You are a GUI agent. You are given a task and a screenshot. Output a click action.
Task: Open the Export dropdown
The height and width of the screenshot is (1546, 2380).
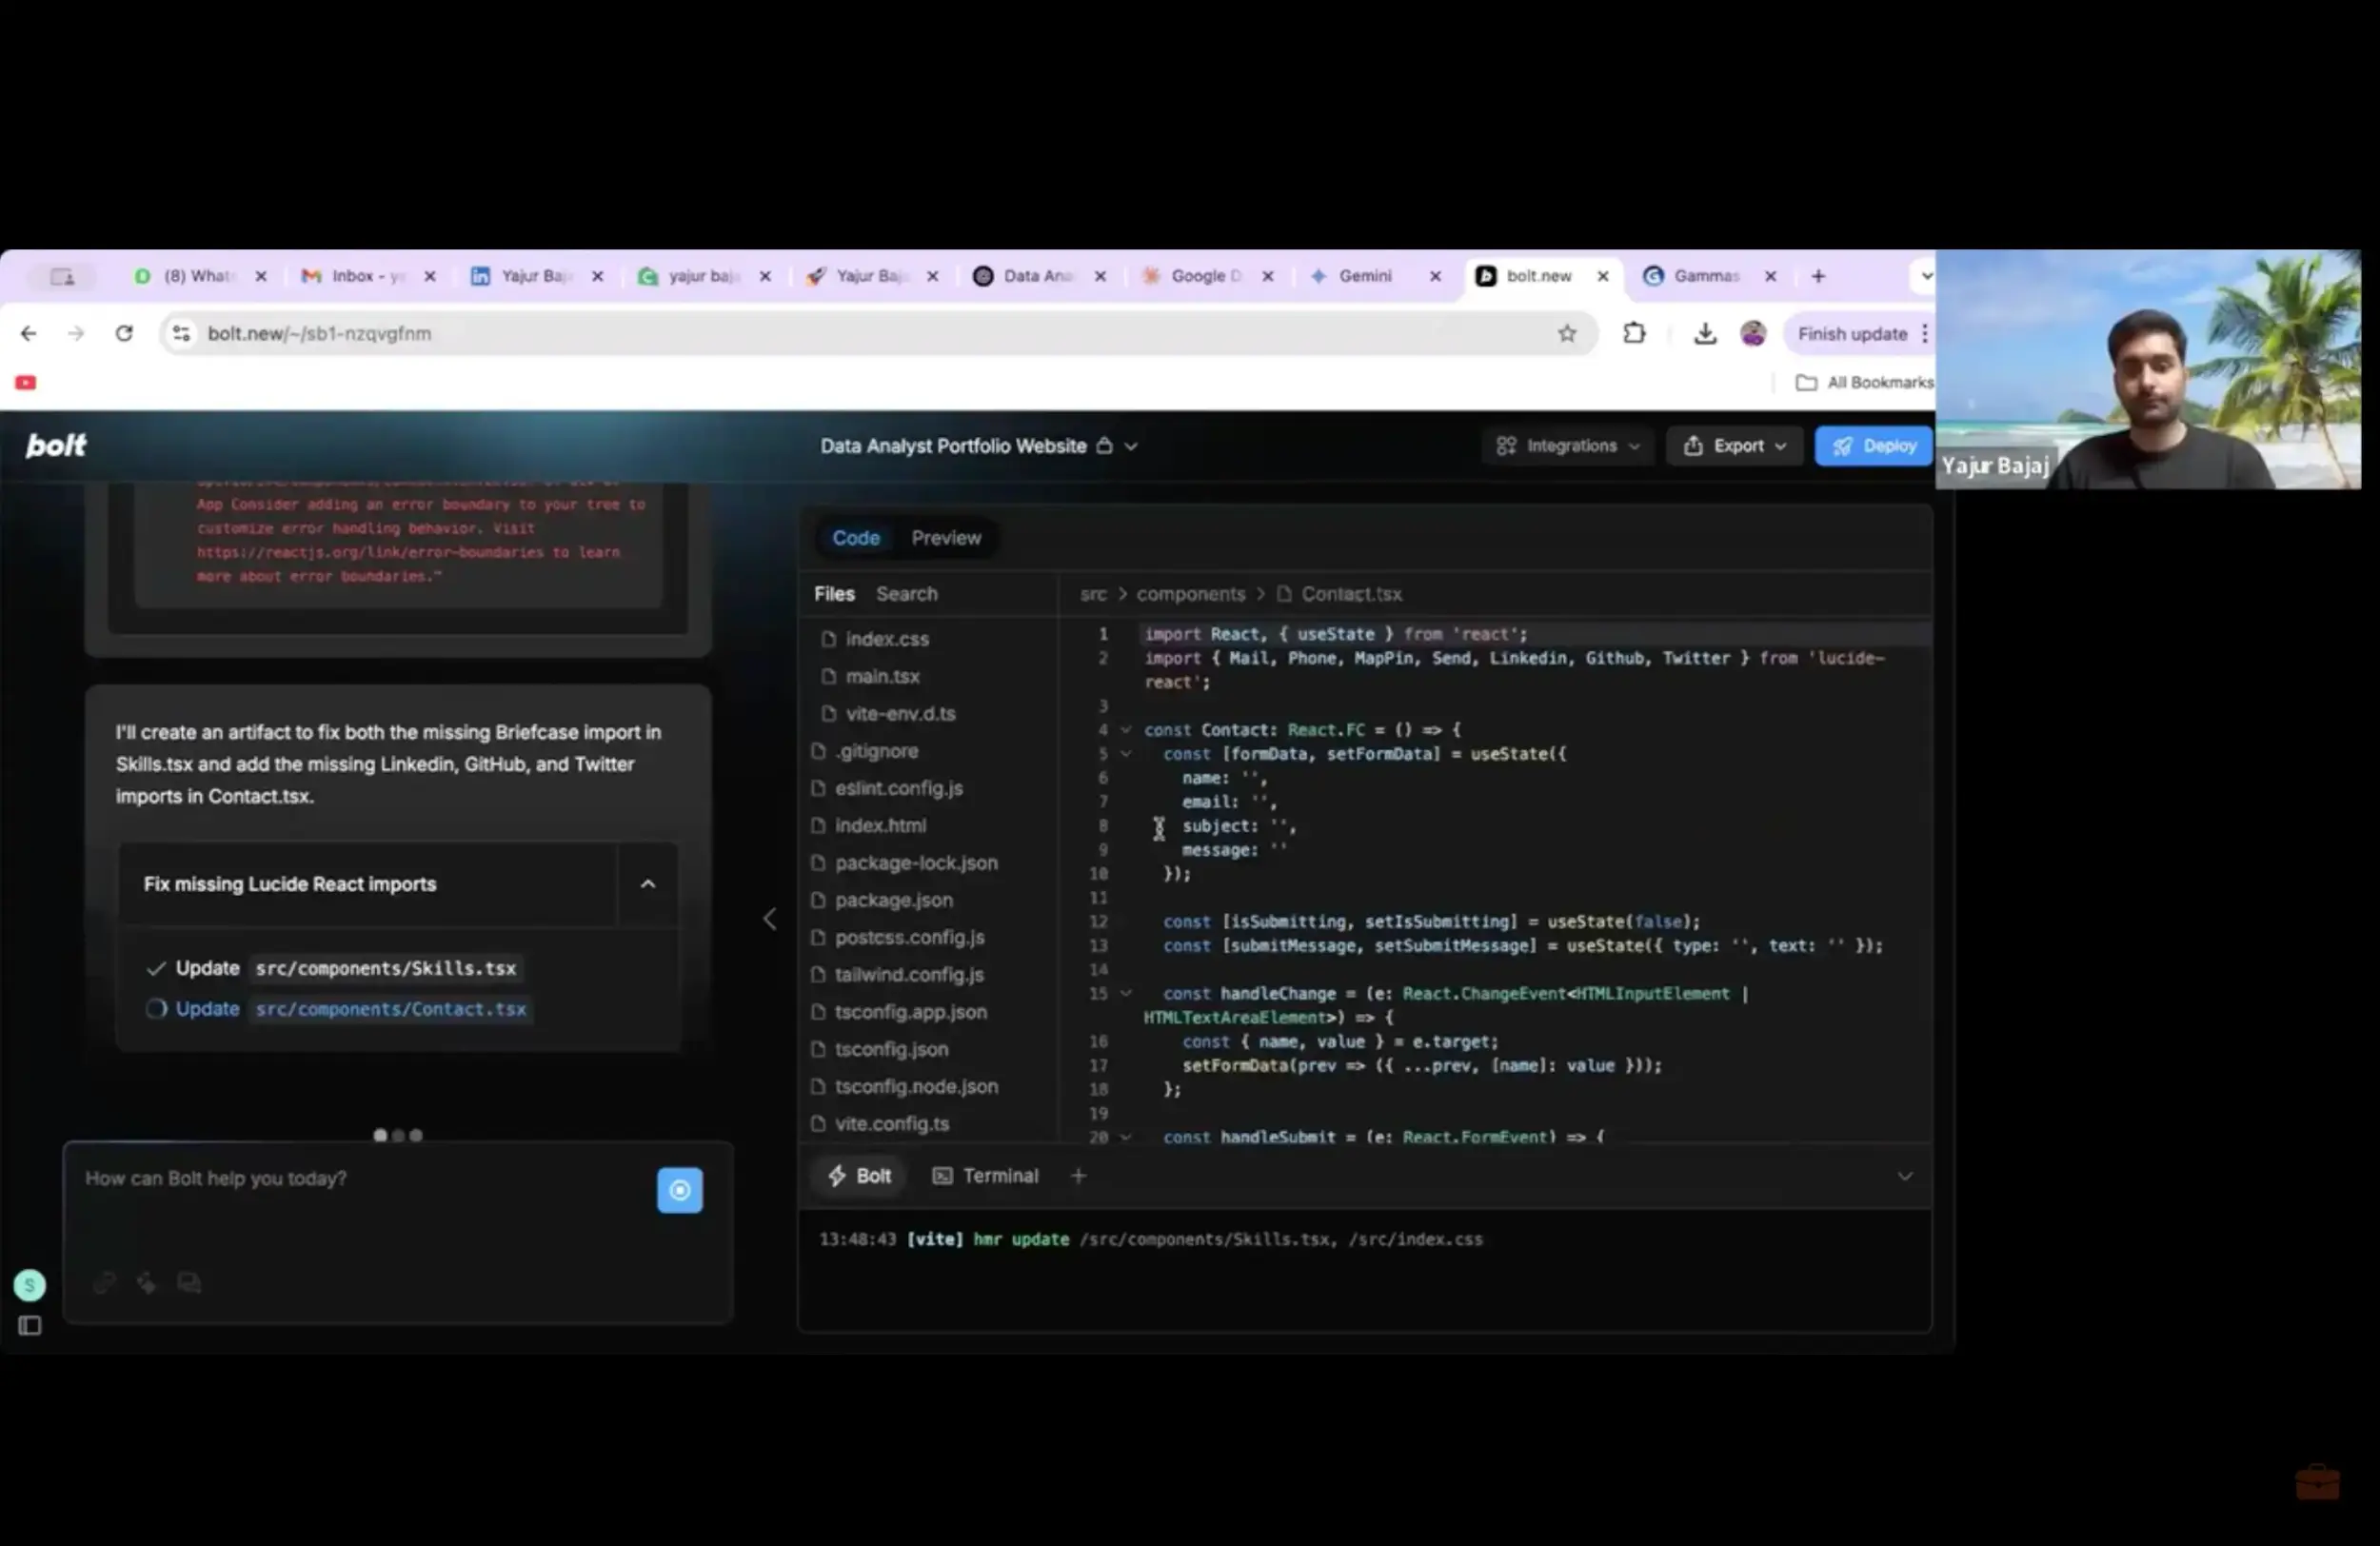pyautogui.click(x=1735, y=446)
